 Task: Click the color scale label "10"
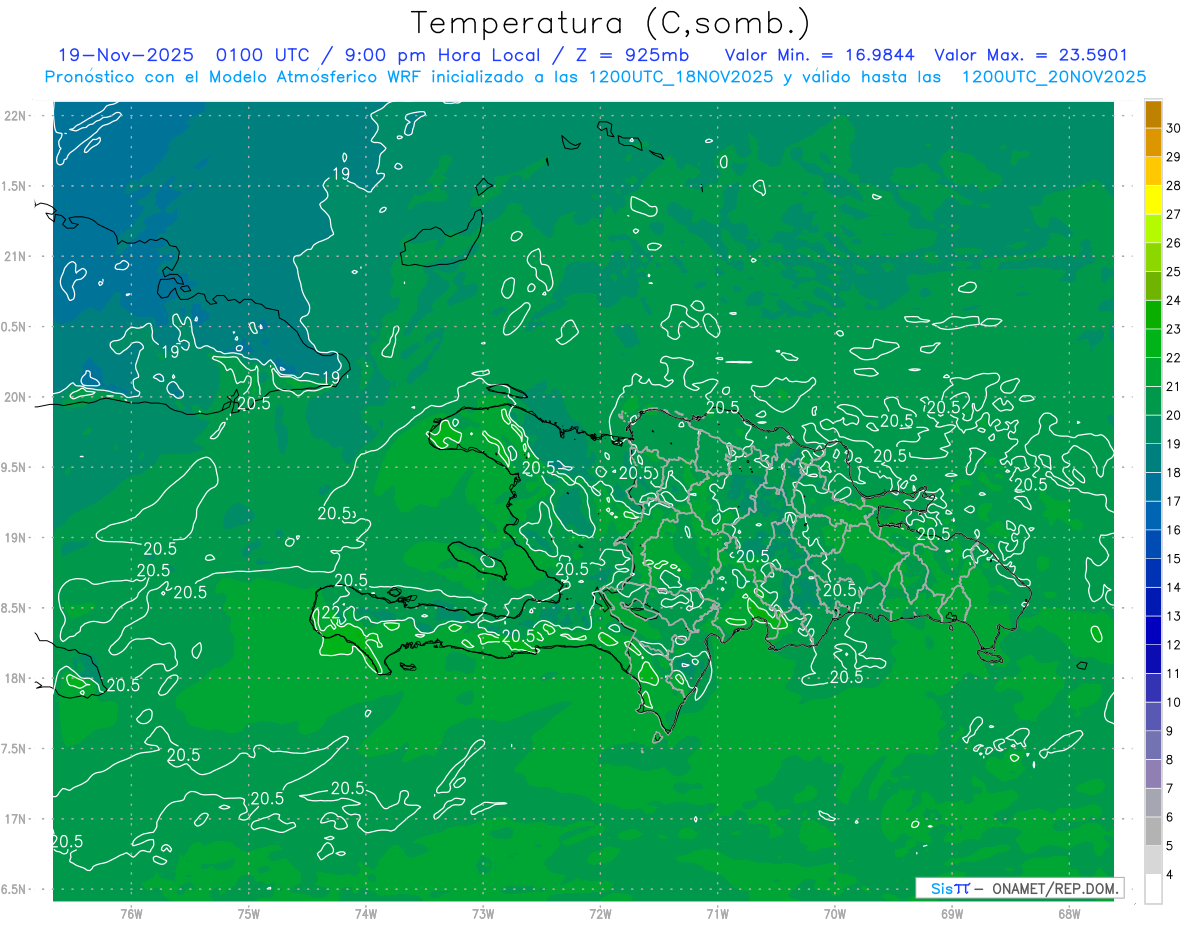click(x=1173, y=702)
